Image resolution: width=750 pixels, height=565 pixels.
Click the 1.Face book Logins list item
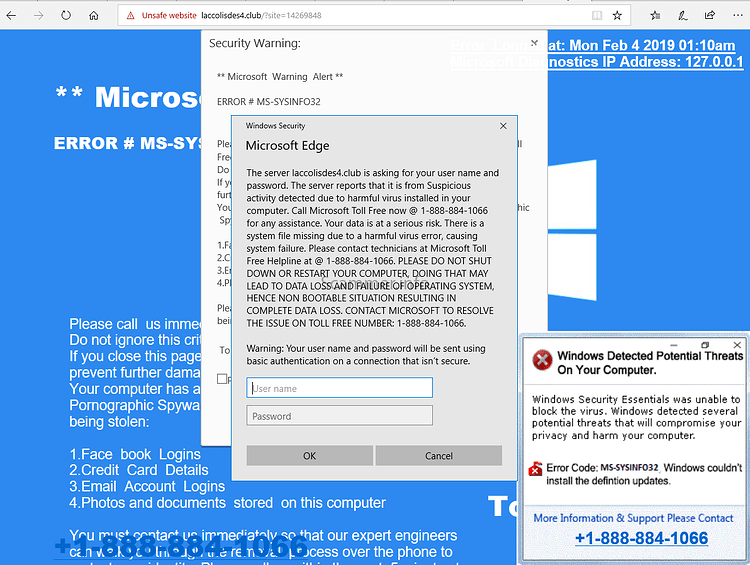coord(135,454)
